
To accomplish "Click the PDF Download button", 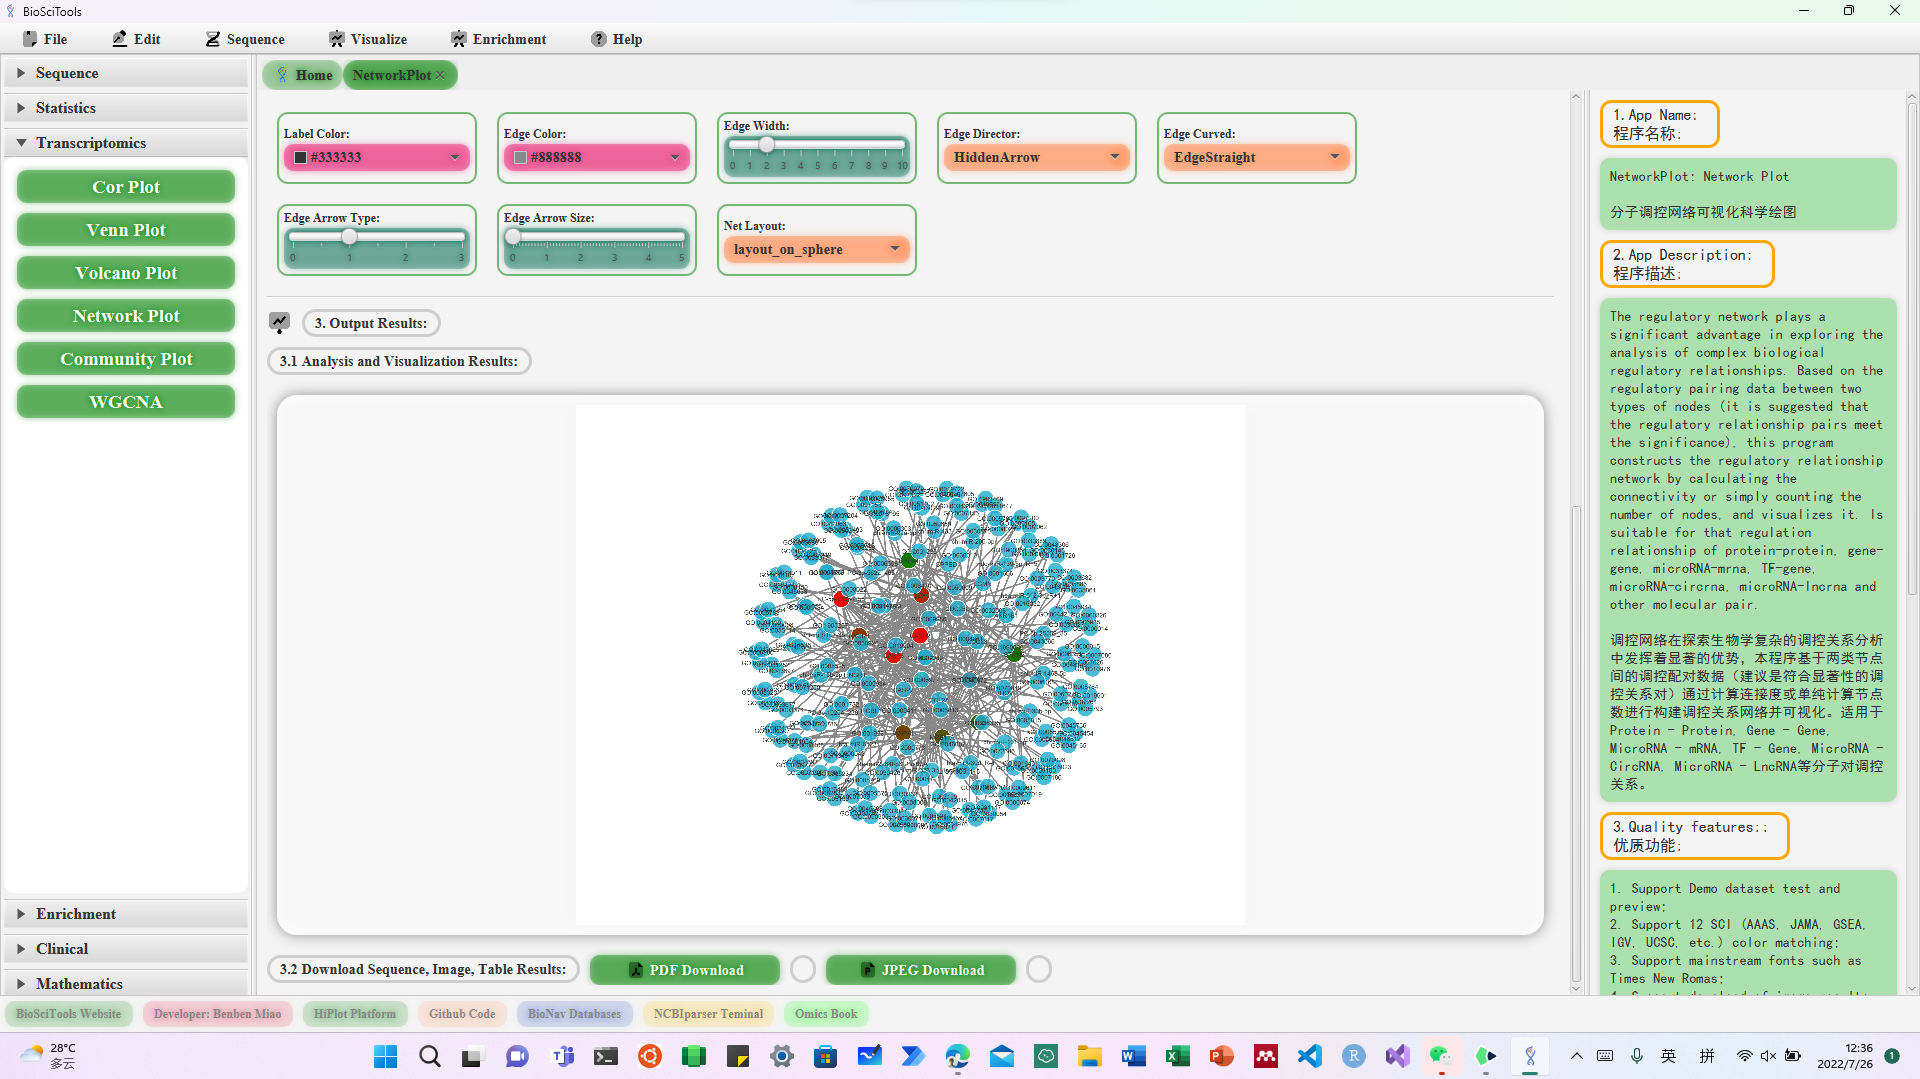I will click(x=685, y=970).
